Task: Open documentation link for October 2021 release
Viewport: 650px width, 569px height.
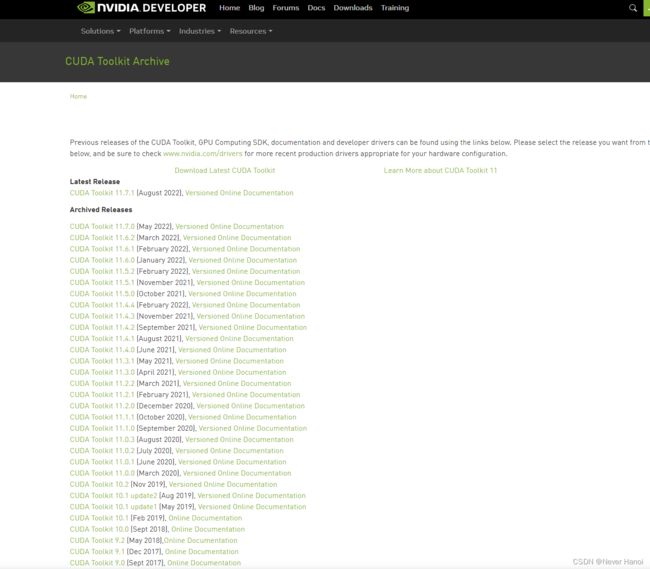Action: [x=242, y=293]
